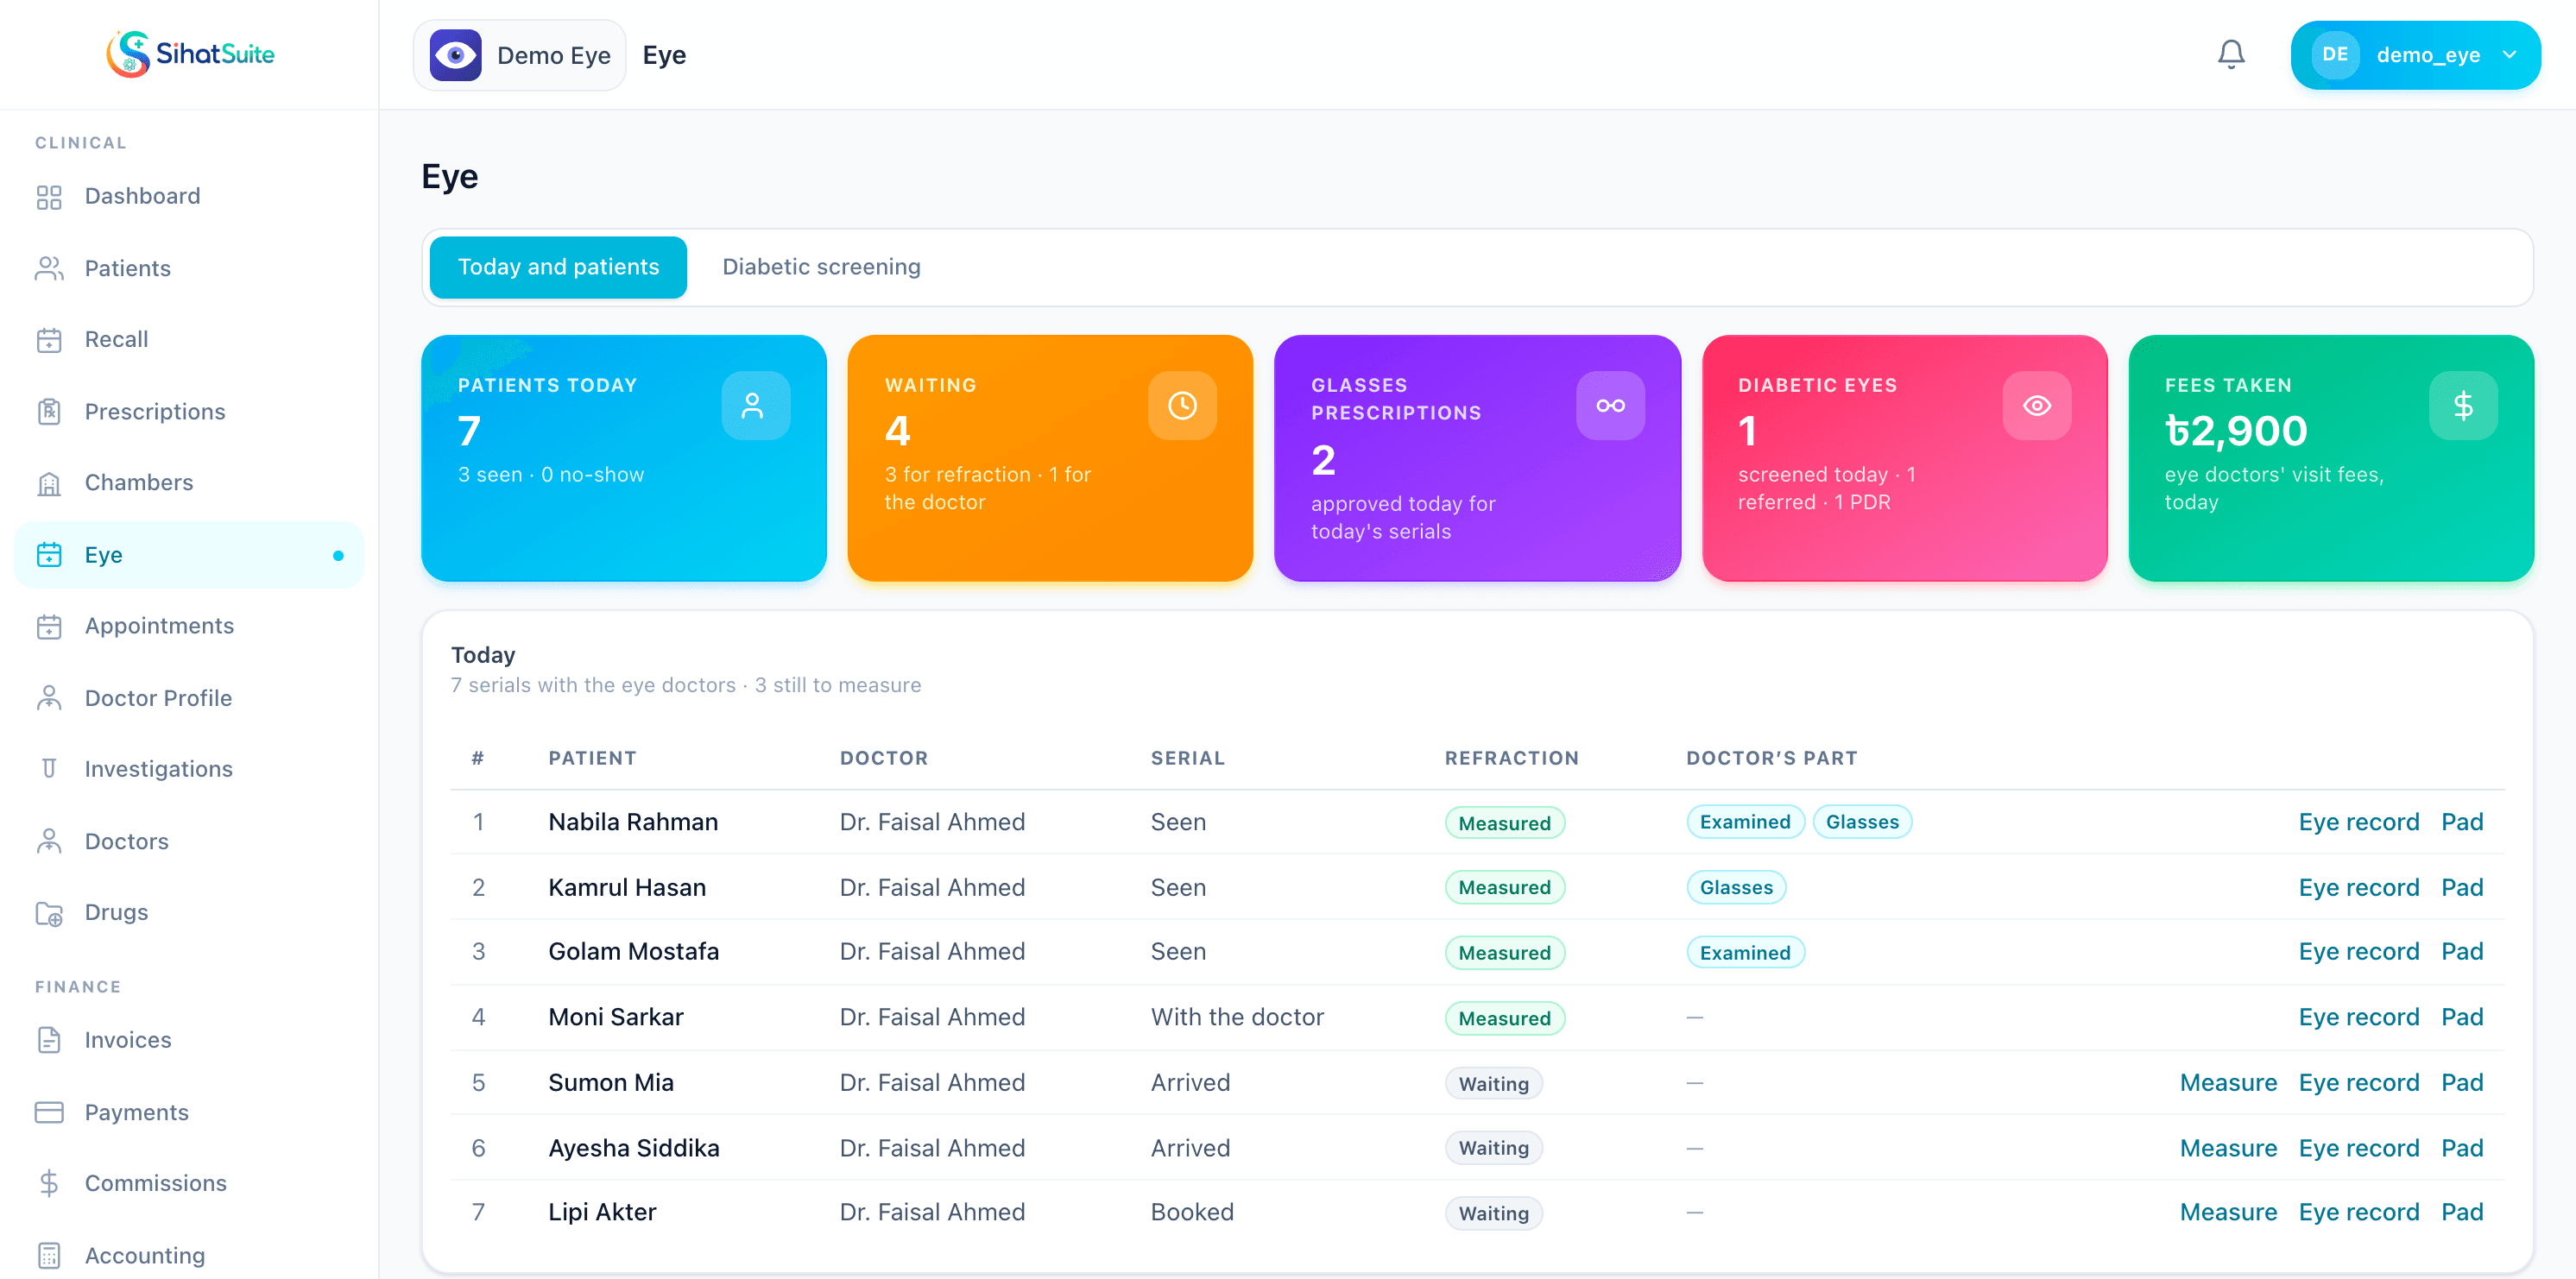
Task: Click the Commissions dollar icon in sidebar
Action: pyautogui.click(x=49, y=1183)
